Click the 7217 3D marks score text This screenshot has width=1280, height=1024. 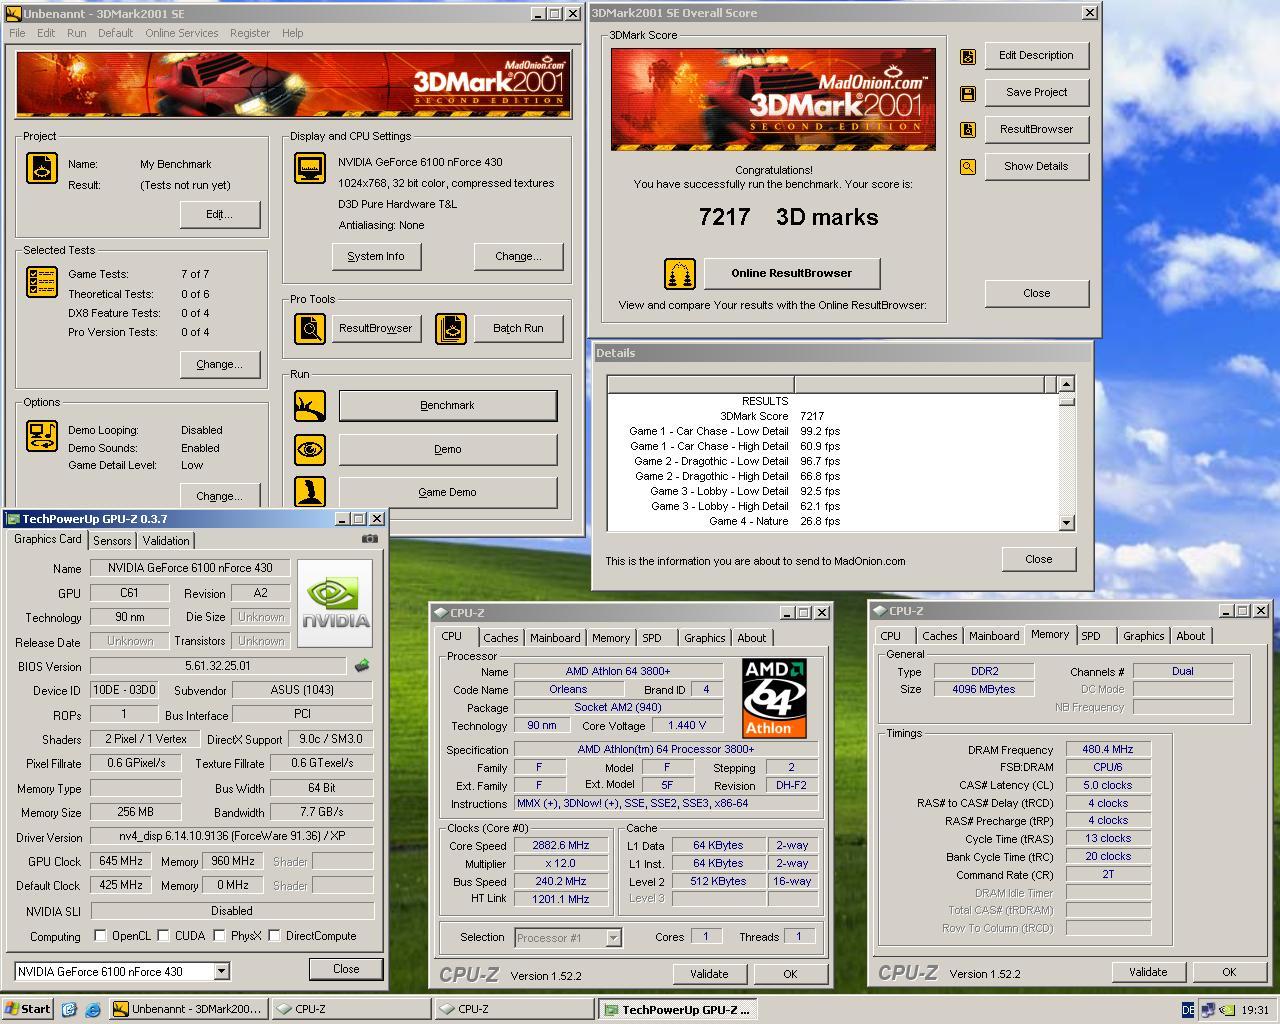click(788, 217)
